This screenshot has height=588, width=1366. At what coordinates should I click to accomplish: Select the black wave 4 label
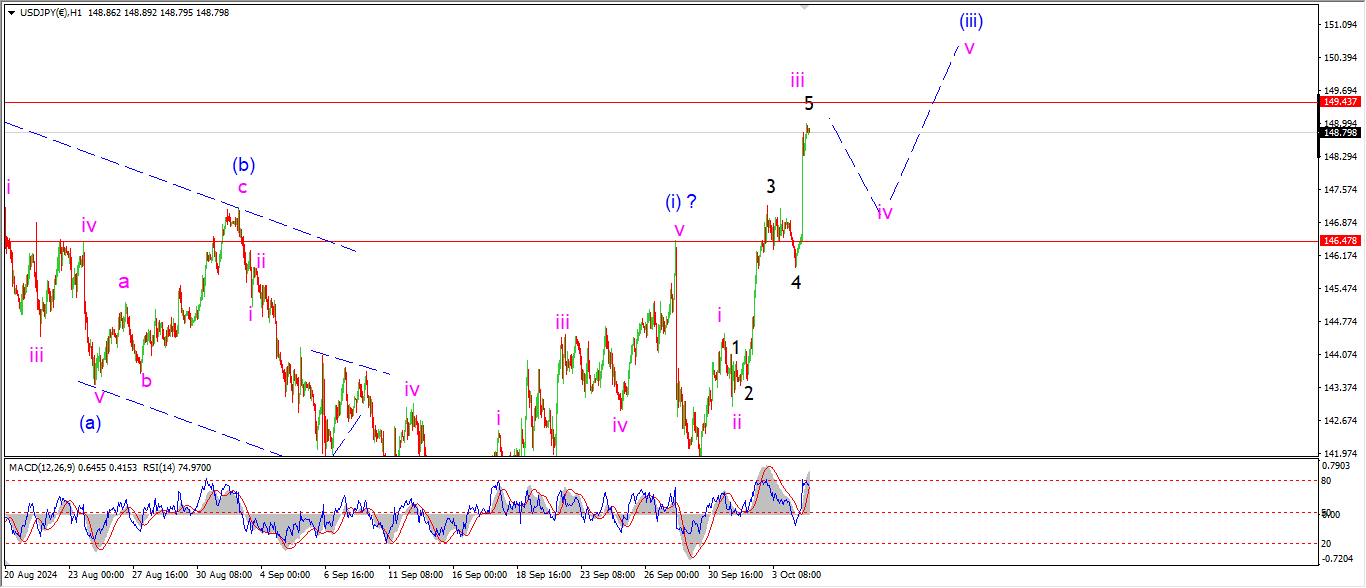pos(796,283)
